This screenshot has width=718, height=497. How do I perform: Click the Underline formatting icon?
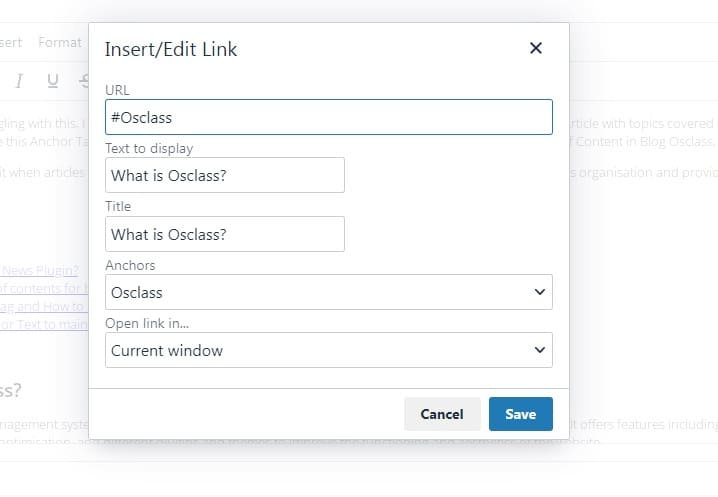[52, 81]
